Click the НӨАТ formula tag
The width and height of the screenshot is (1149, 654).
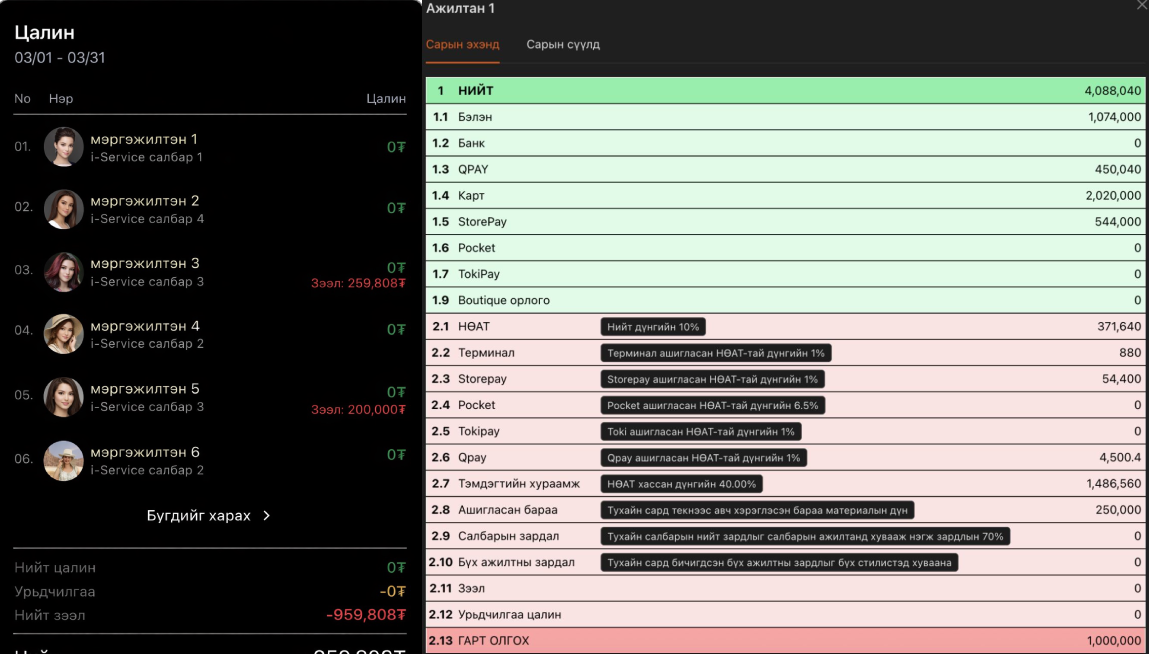(x=654, y=327)
